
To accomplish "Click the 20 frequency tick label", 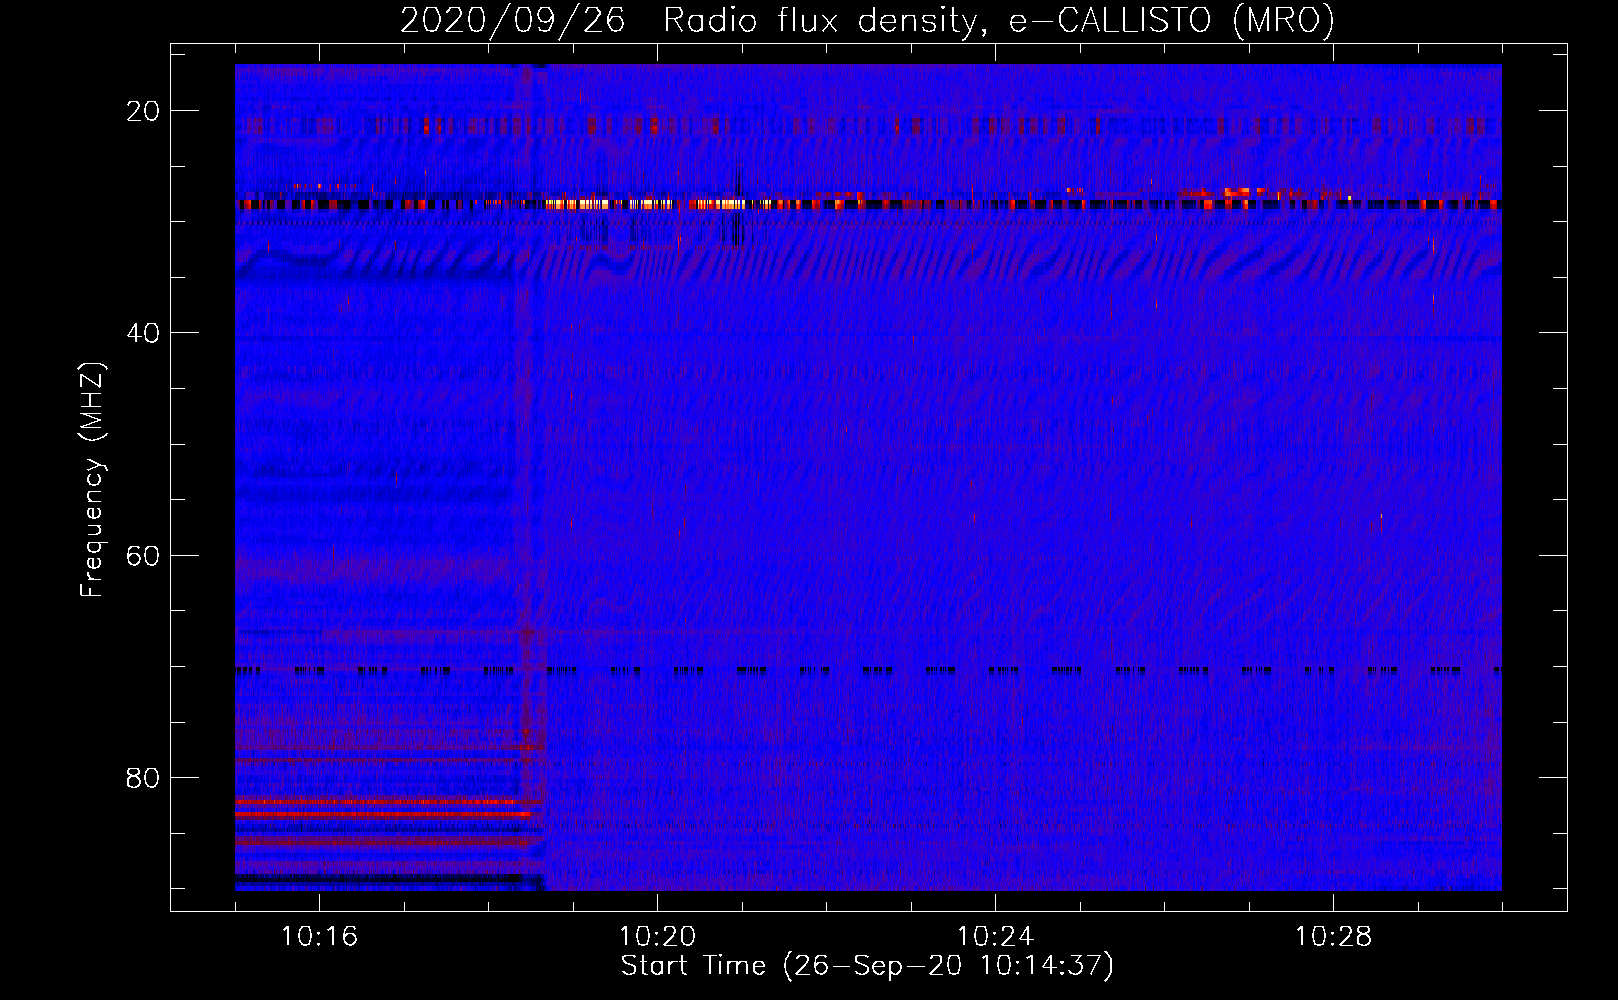I will coord(143,111).
